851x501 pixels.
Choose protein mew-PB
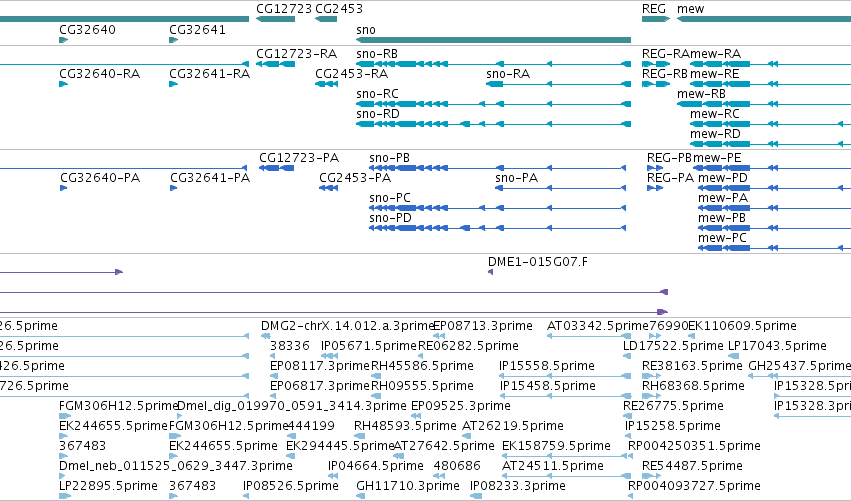[x=722, y=218]
